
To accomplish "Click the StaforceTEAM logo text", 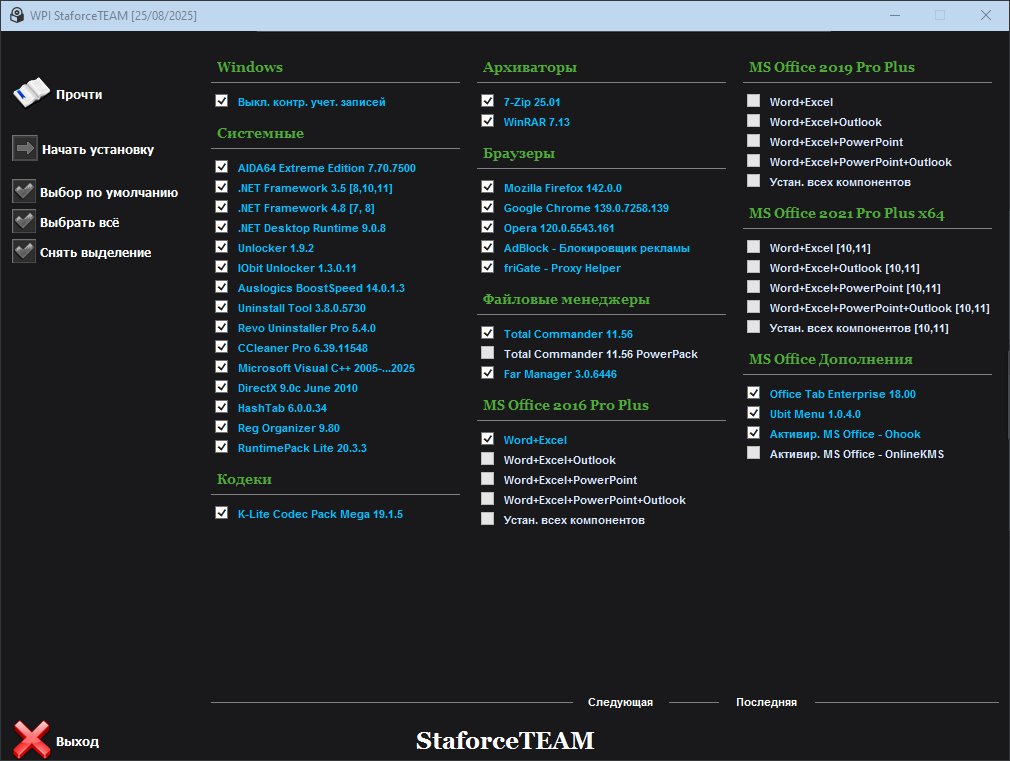I will tap(505, 740).
